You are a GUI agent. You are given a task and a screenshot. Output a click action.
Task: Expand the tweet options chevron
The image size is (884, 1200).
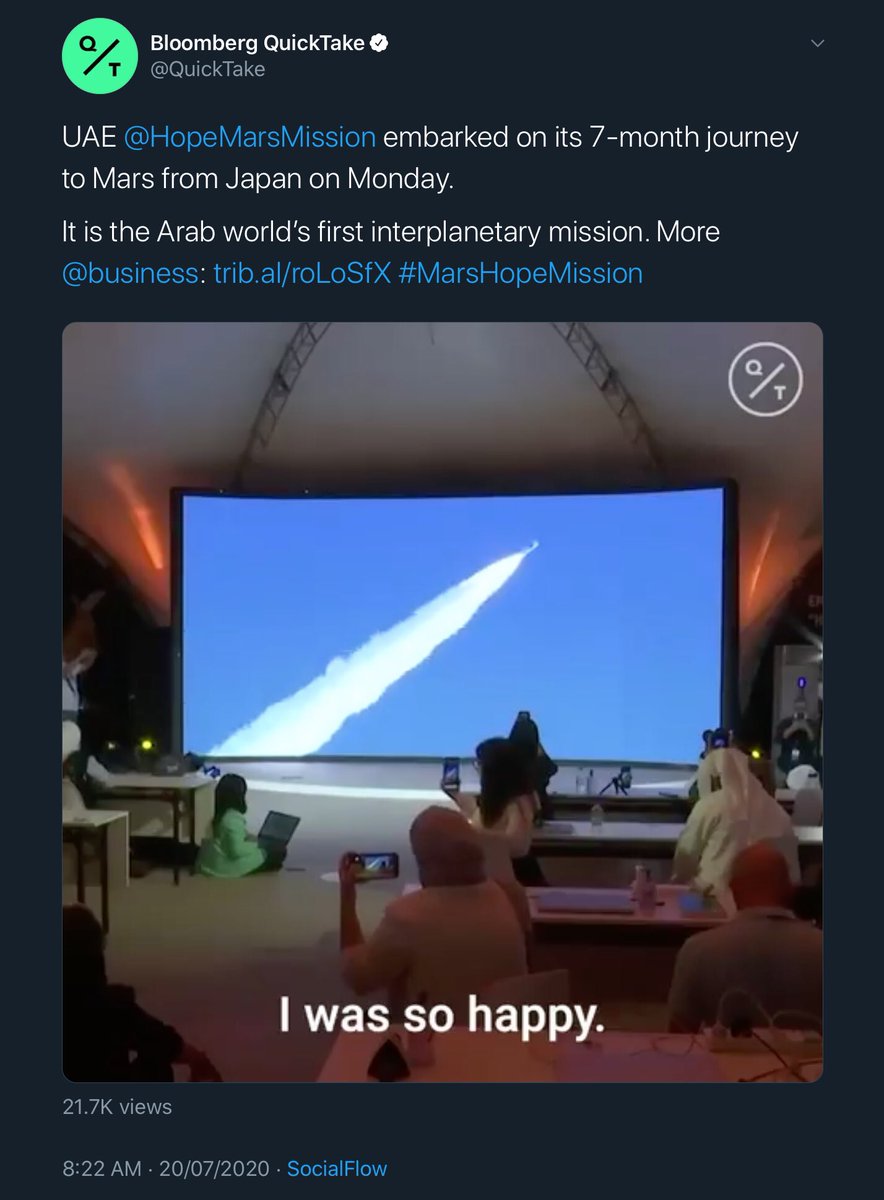818,43
